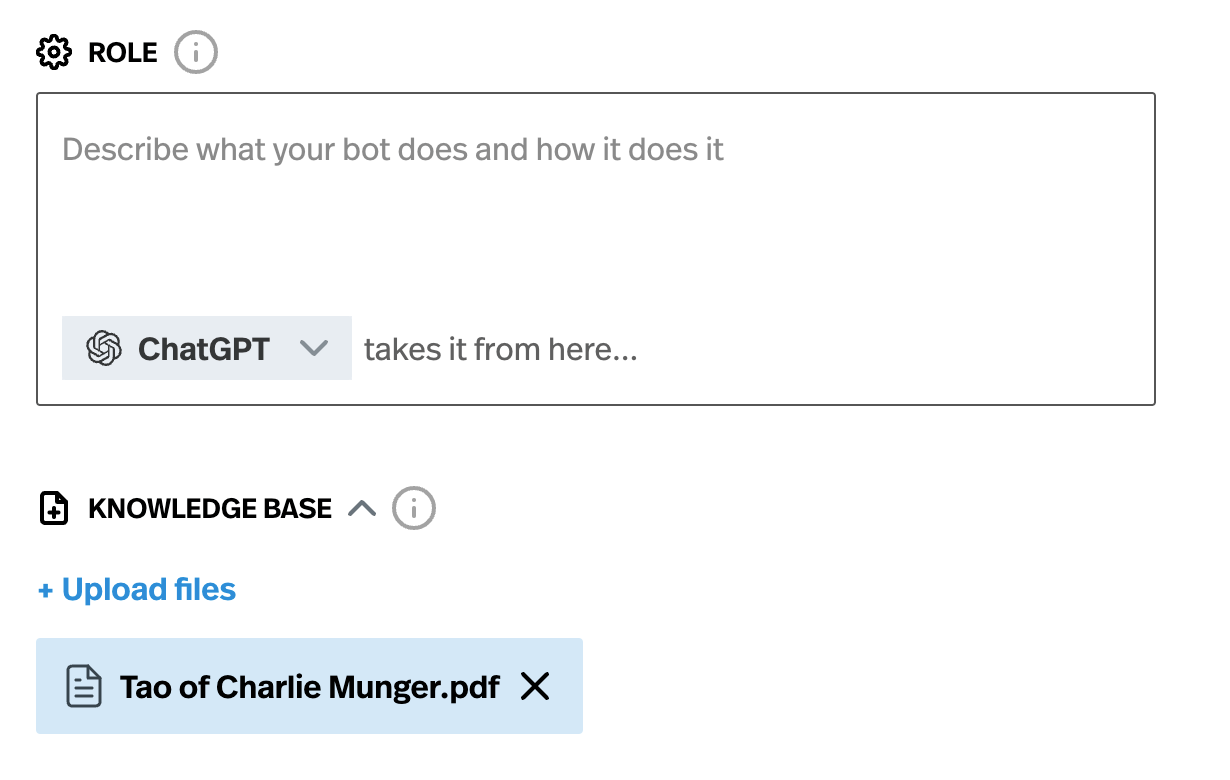Click the plus sign before Upload files

click(x=45, y=590)
